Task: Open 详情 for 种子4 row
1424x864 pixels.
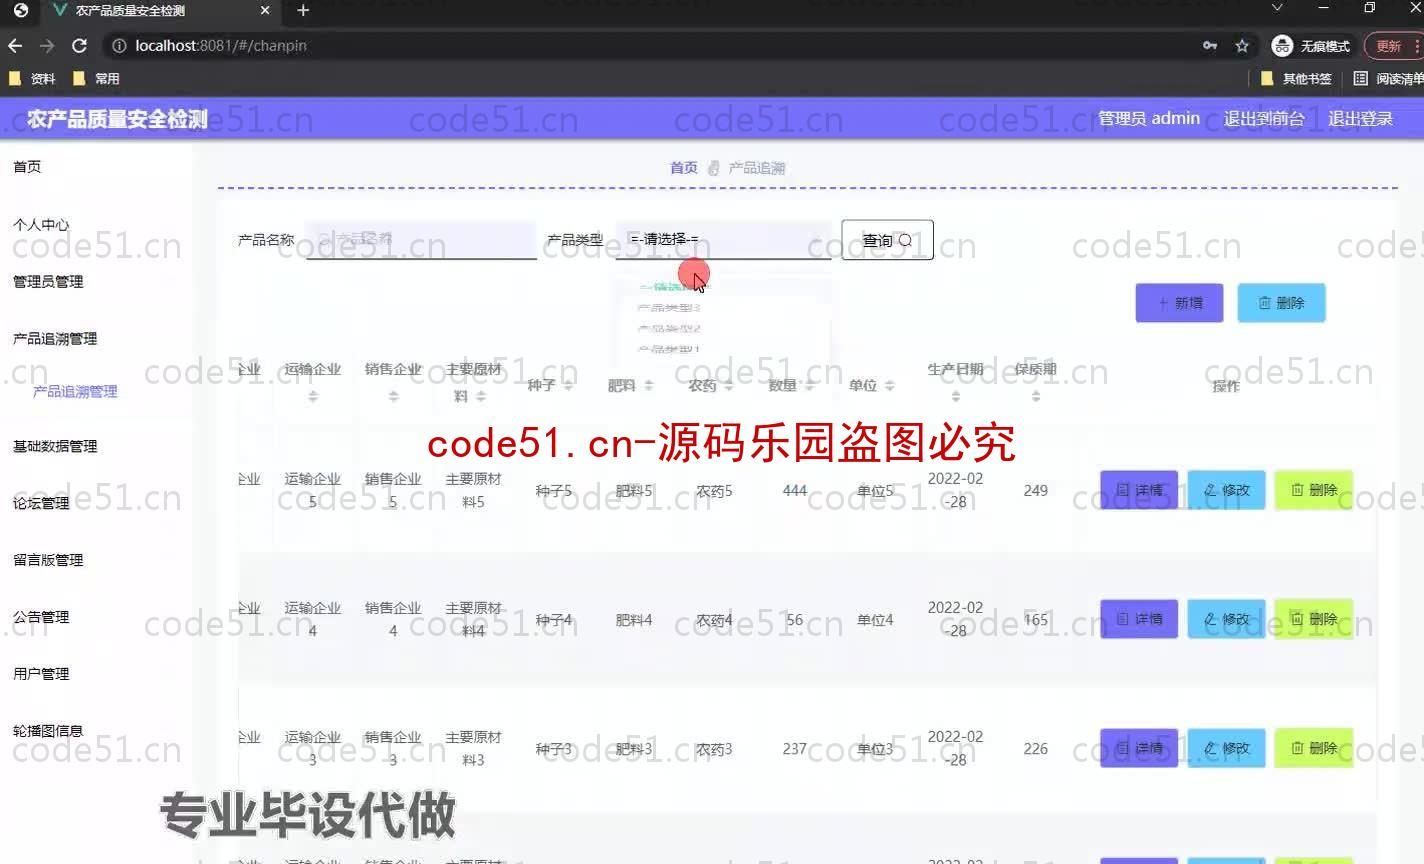Action: point(1139,619)
